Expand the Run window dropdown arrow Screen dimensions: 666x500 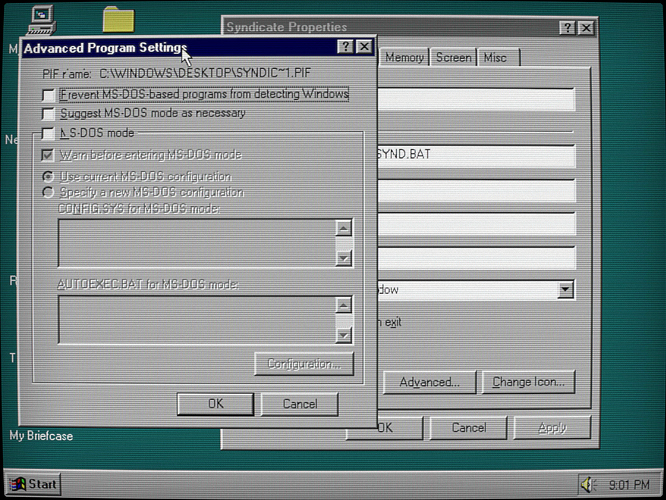pyautogui.click(x=566, y=290)
